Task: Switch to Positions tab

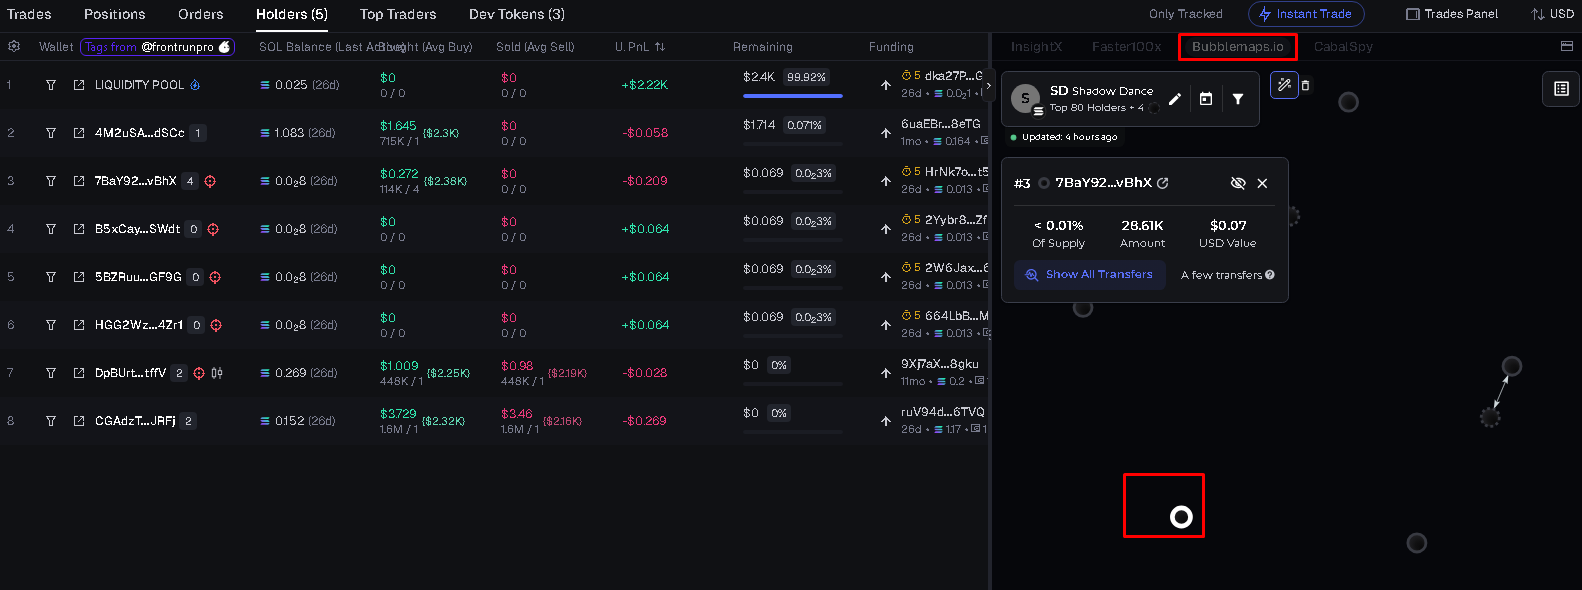Action: [x=115, y=14]
